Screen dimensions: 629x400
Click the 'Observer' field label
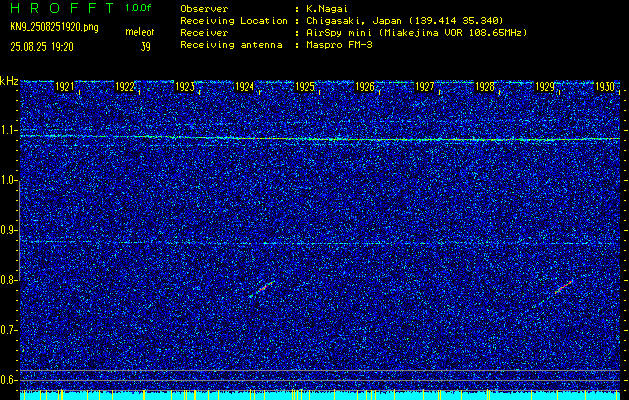[204, 9]
